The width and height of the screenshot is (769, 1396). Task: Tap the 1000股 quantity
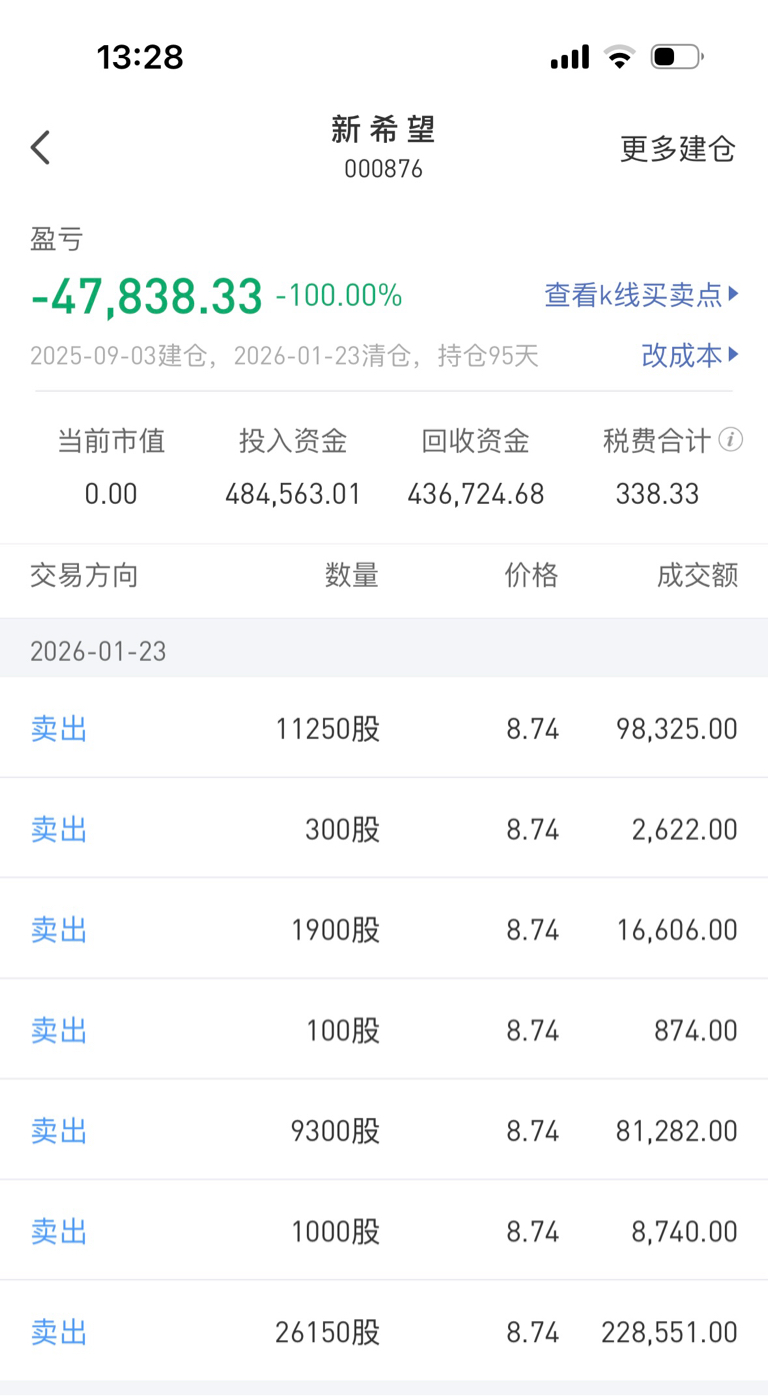point(336,1232)
